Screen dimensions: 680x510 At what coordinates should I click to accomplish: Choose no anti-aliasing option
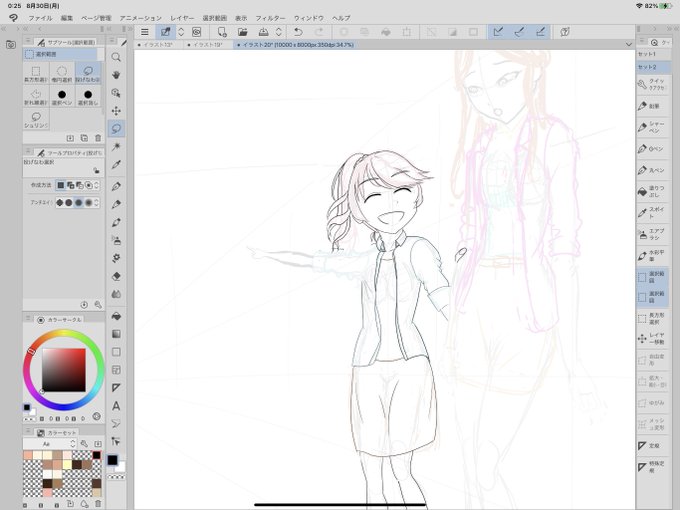point(59,203)
